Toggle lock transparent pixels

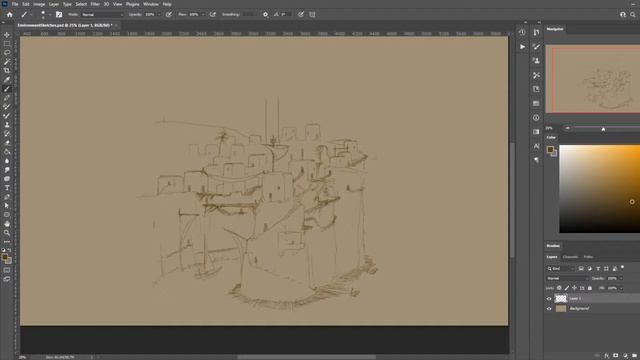559,288
